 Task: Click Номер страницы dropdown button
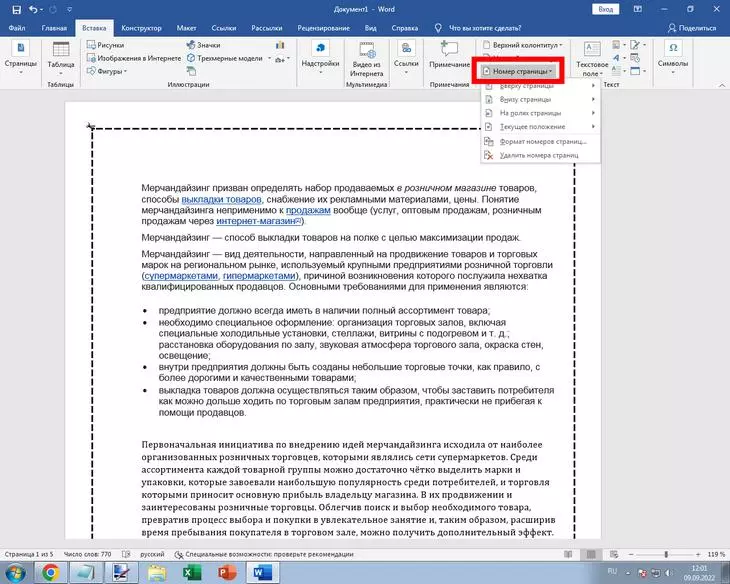(x=518, y=71)
